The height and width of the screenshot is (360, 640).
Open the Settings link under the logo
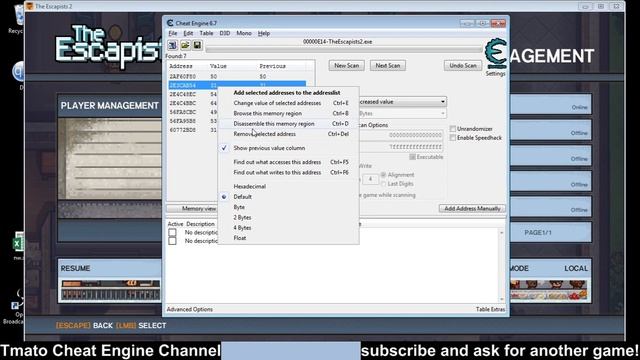pos(496,74)
